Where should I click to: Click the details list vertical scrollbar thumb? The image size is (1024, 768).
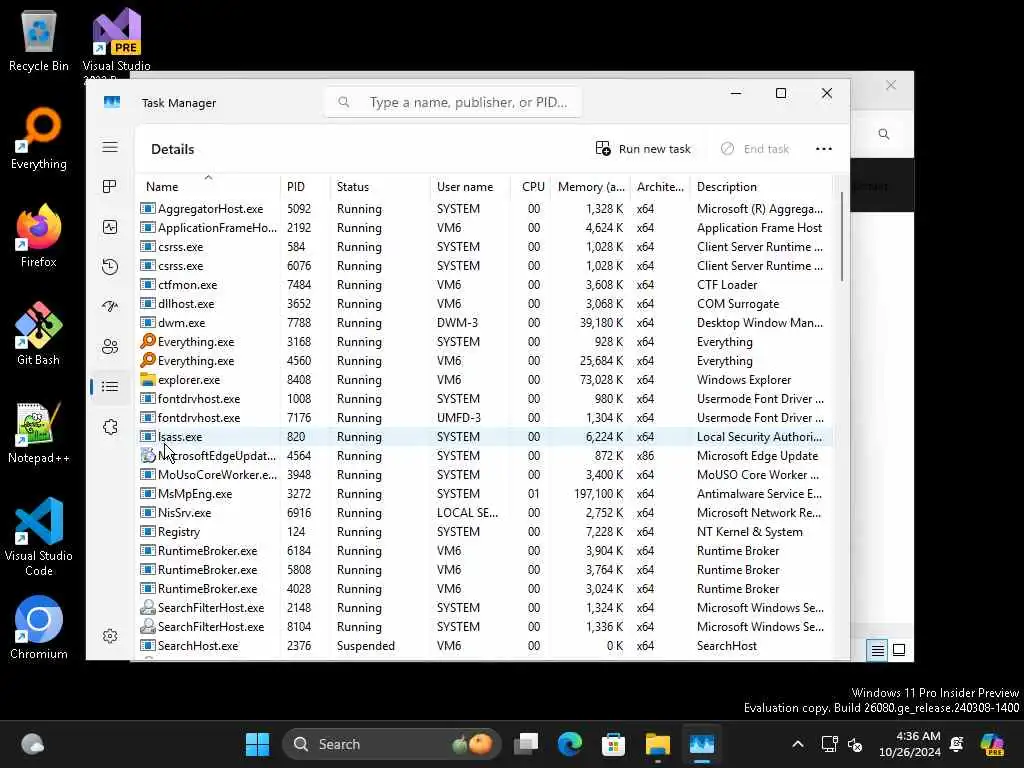[x=842, y=237]
